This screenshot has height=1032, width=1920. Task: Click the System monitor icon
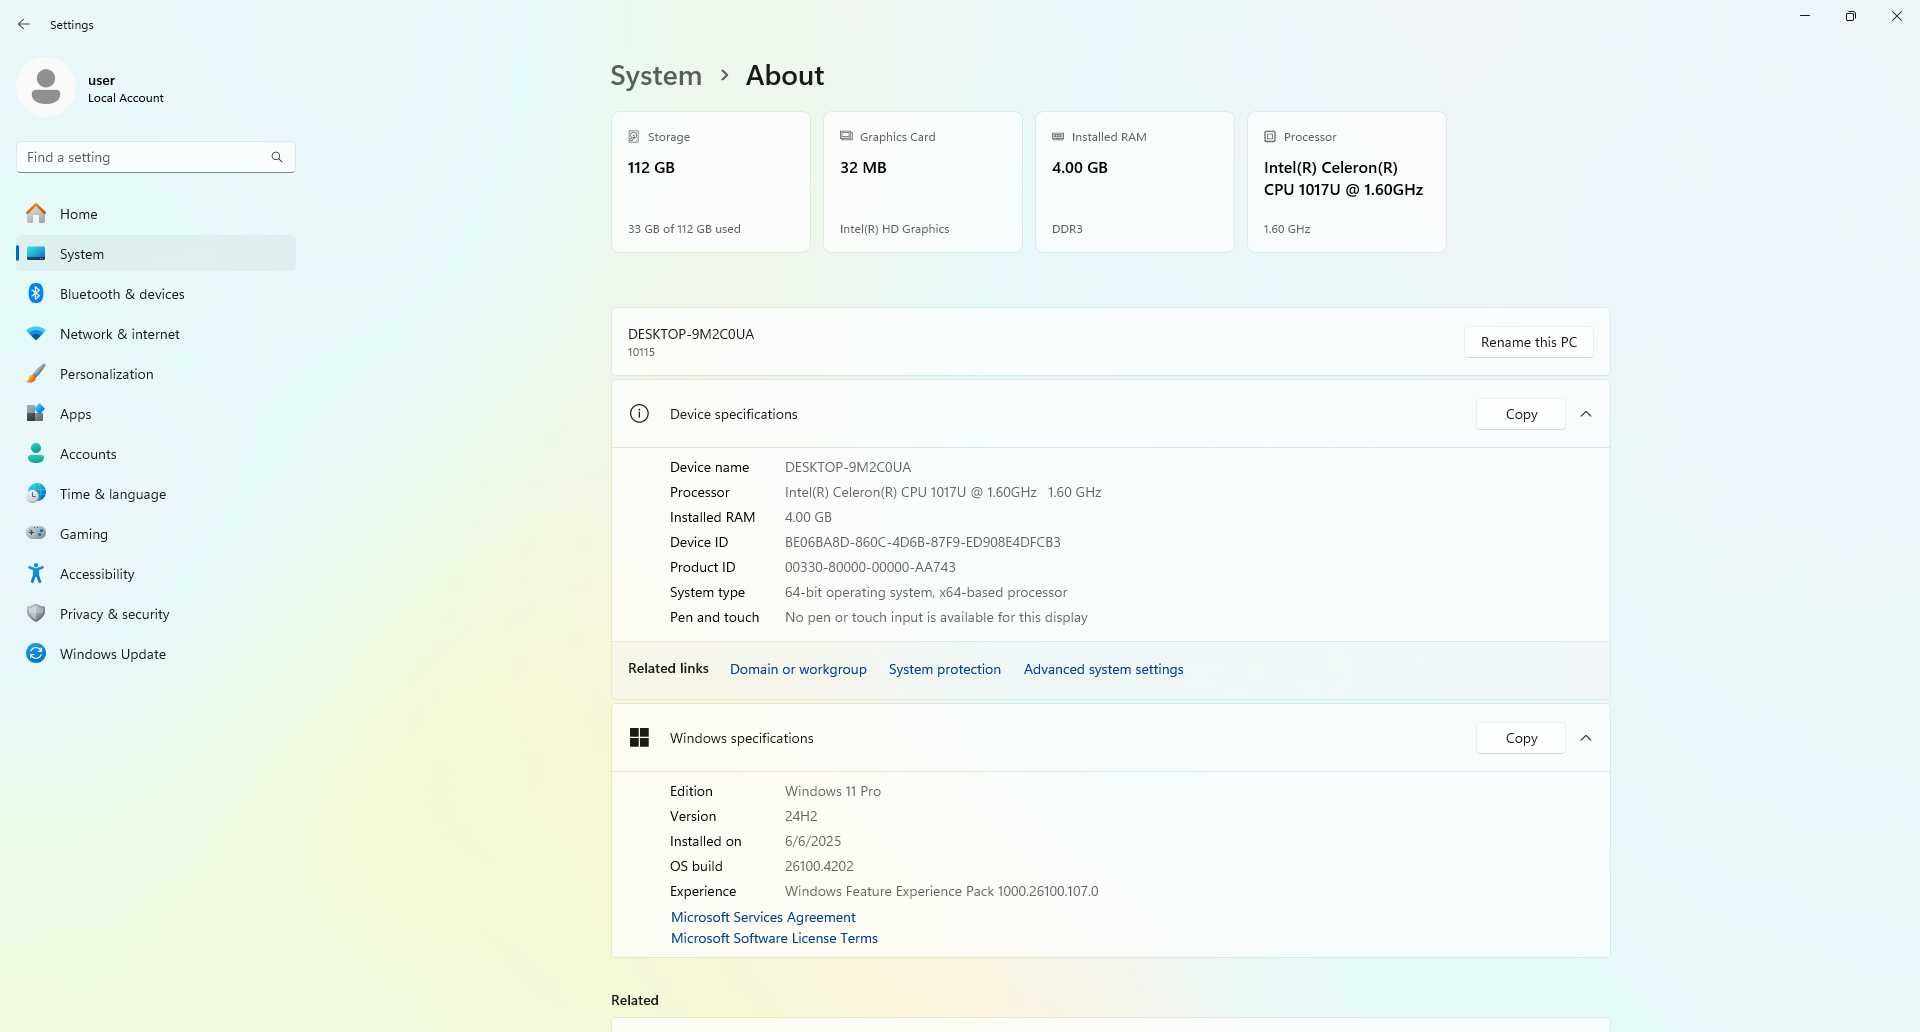[36, 254]
